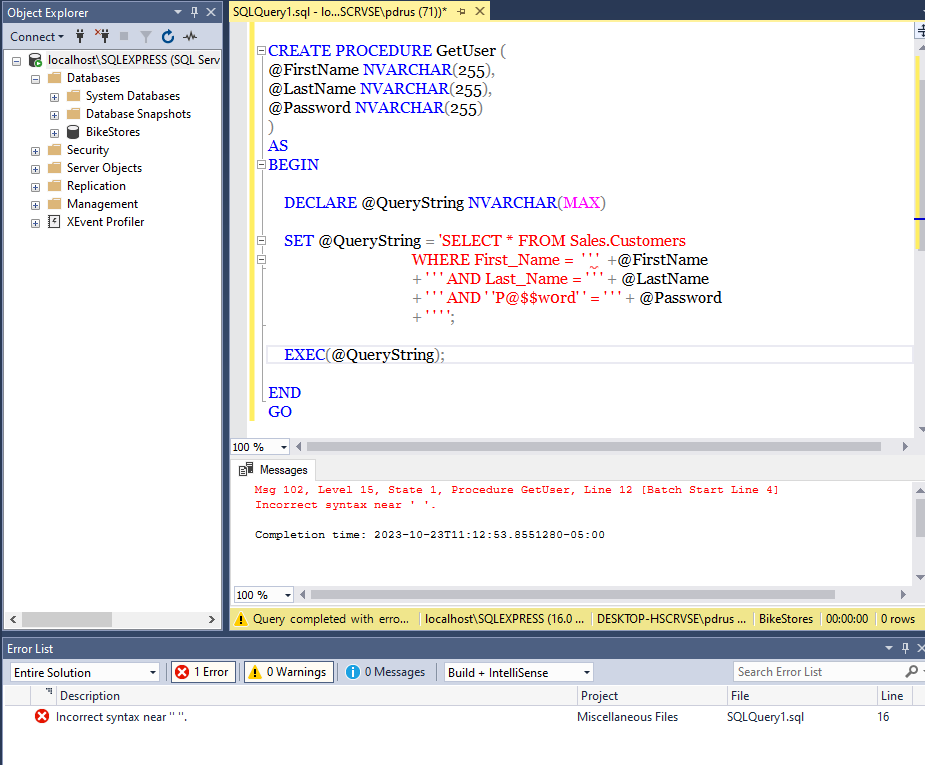Open Activity Monitor via waveform icon
The height and width of the screenshot is (765, 925).
(192, 36)
